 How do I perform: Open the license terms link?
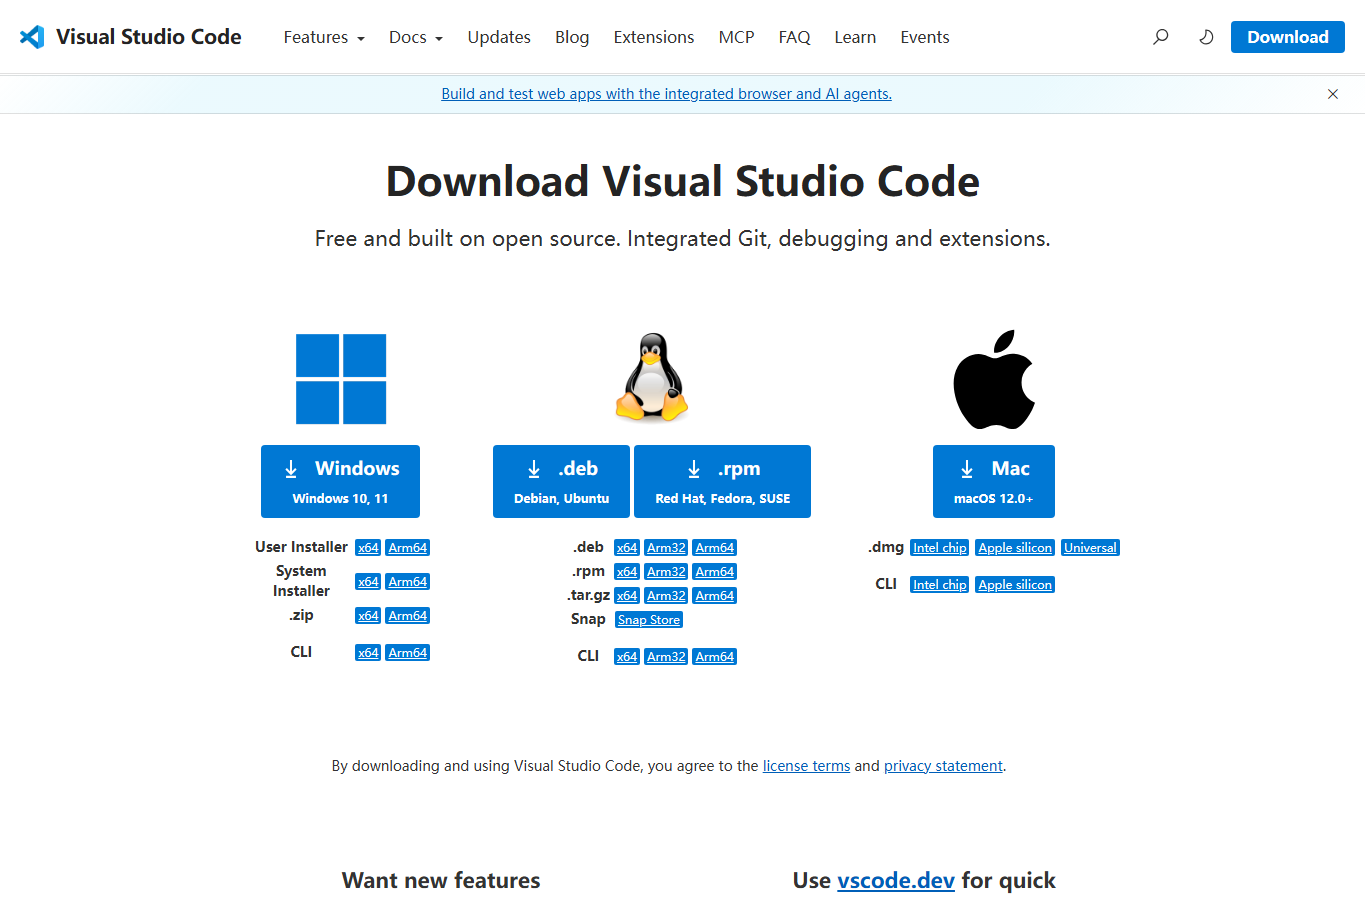click(806, 766)
